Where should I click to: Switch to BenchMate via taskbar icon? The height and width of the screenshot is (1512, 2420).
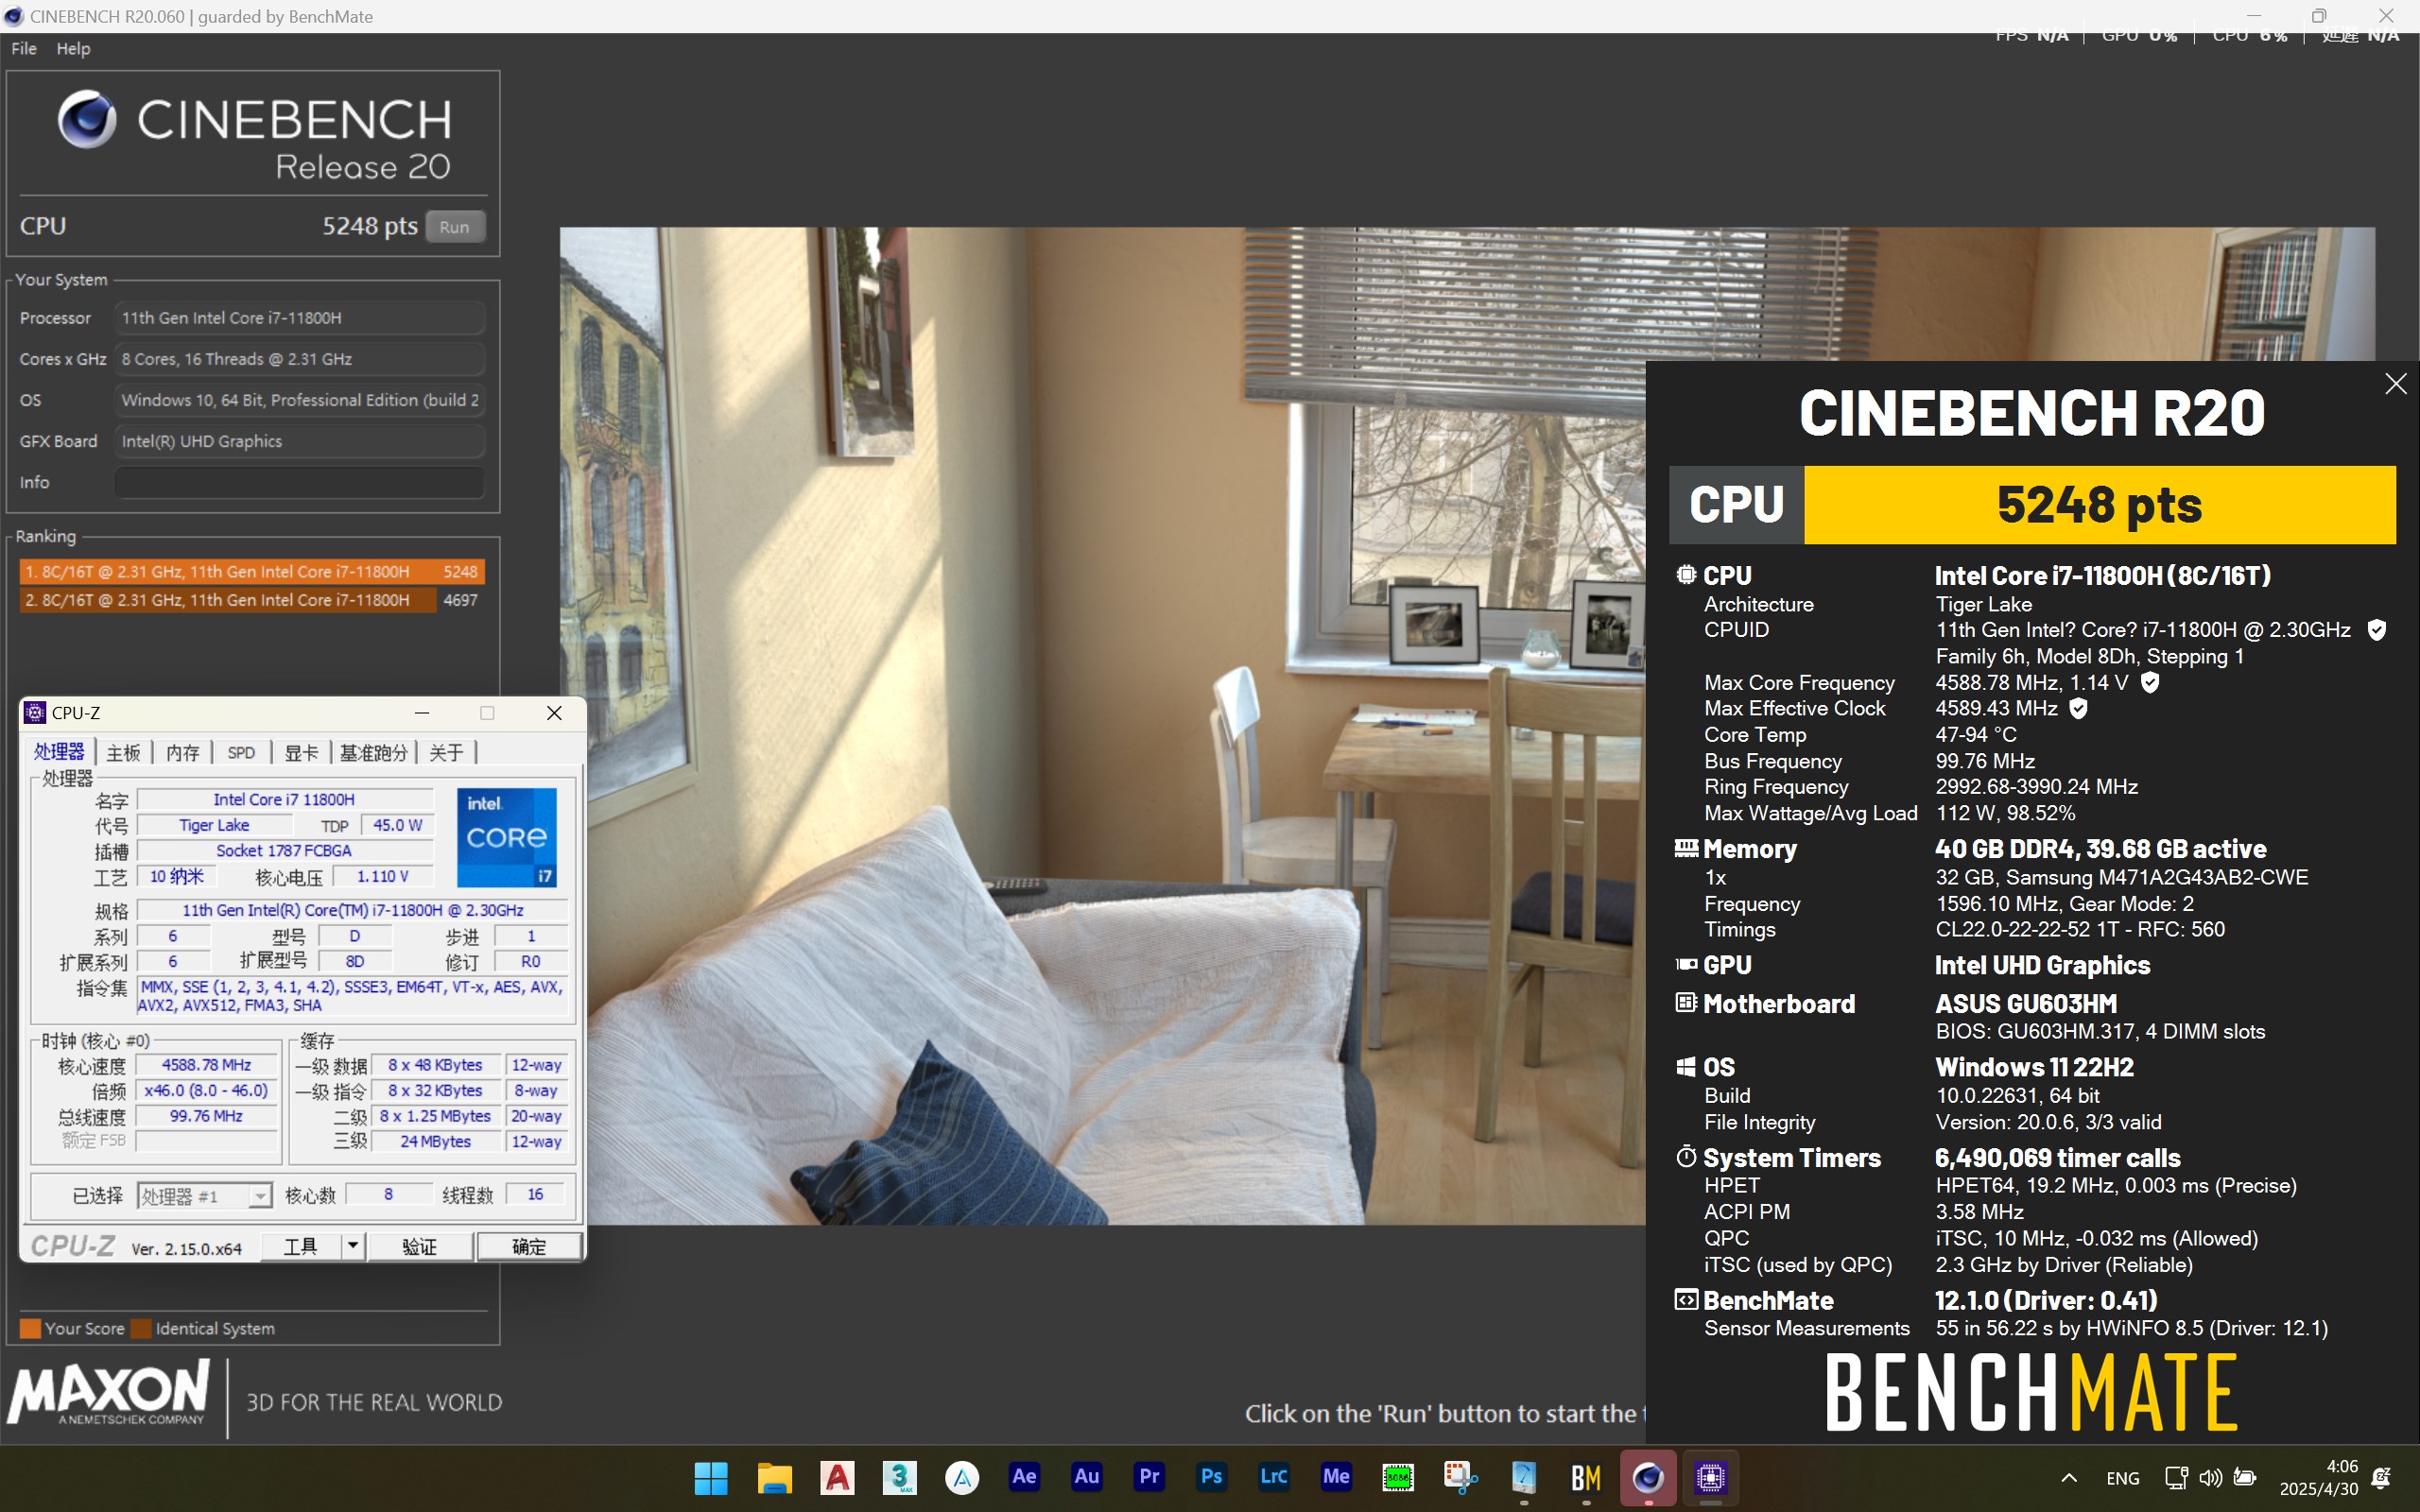coord(1586,1477)
